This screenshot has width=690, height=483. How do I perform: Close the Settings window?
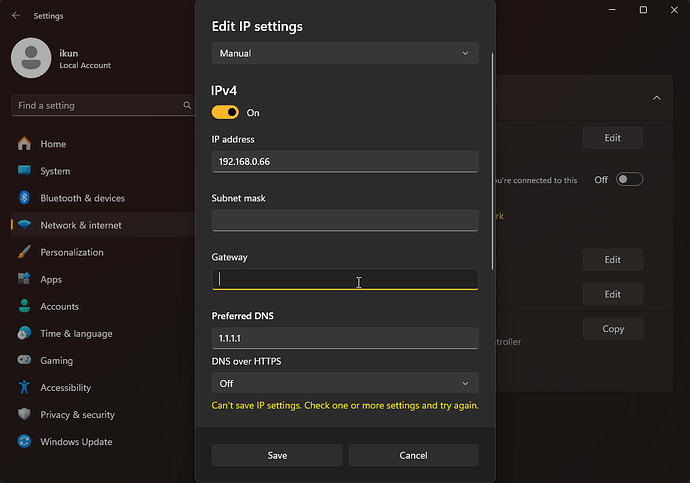(x=674, y=10)
